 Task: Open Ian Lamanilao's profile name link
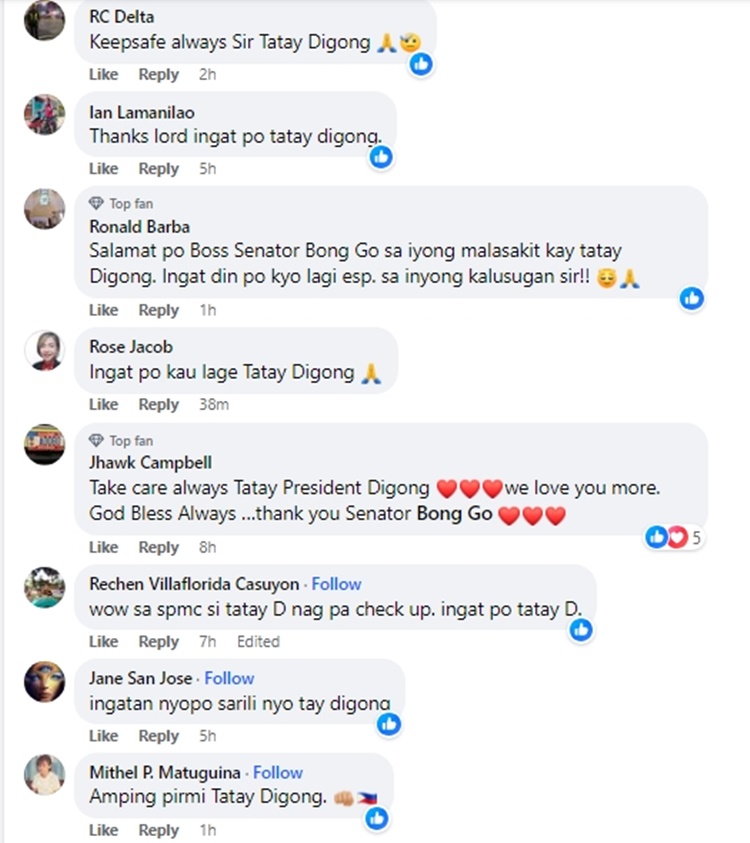(142, 112)
